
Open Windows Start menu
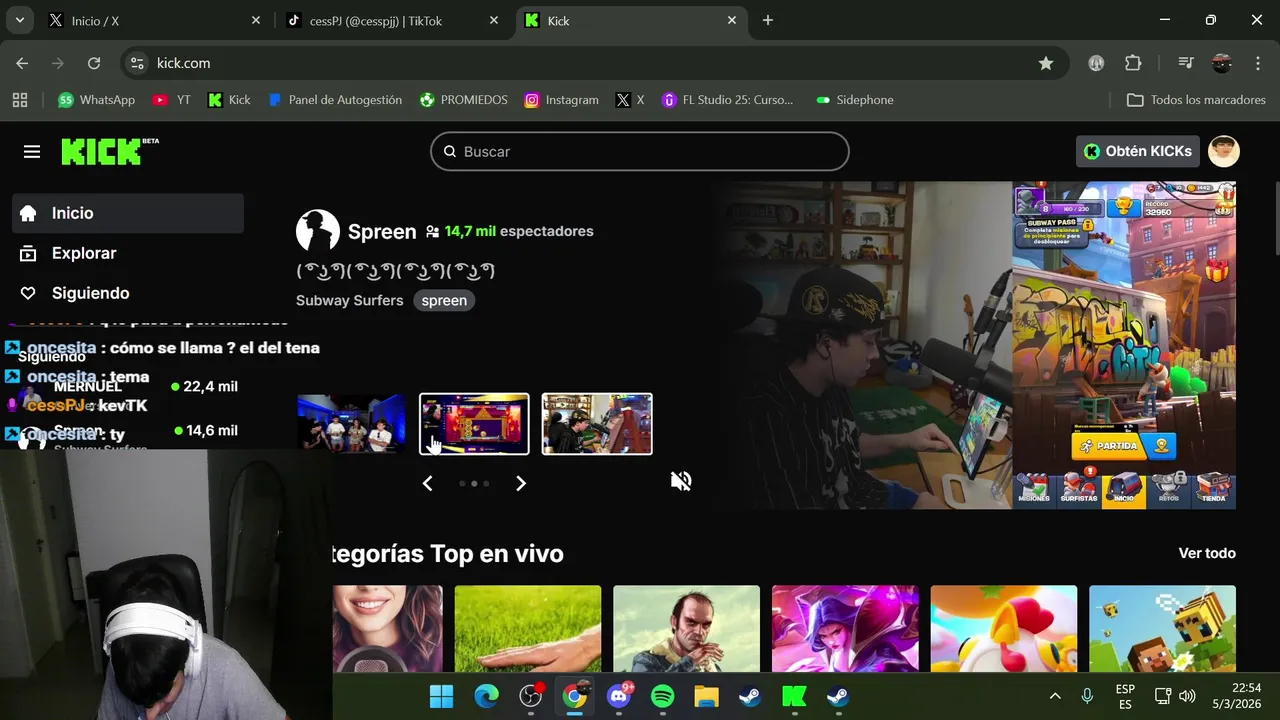[441, 696]
